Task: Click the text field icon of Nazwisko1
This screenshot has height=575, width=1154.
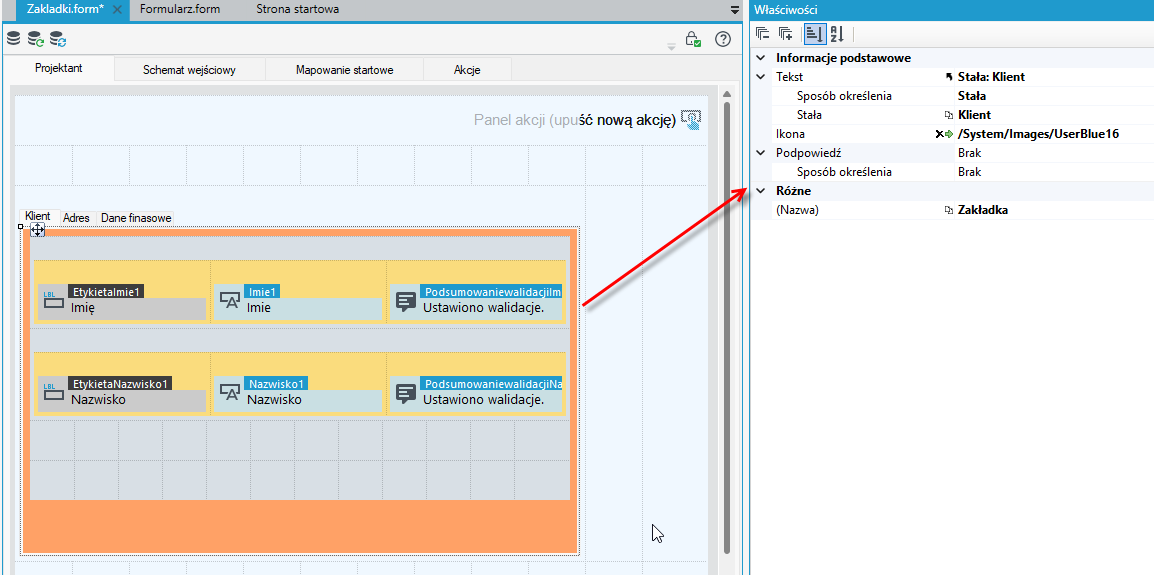Action: pos(230,392)
